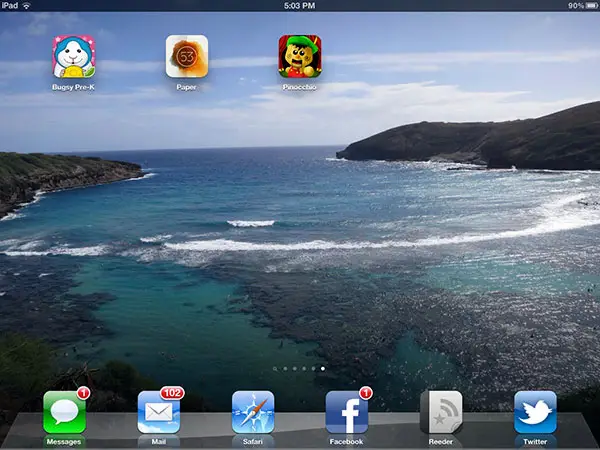
Task: Tap the Wi-Fi signal icon in status bar
Action: click(x=26, y=6)
